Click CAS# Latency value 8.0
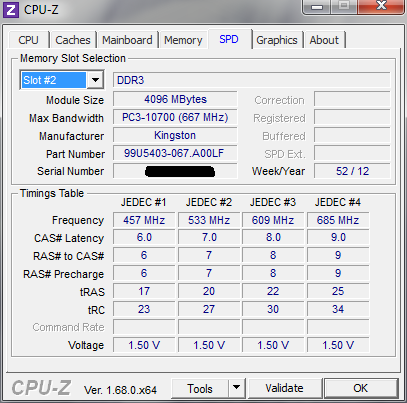This screenshot has width=407, height=403. (273, 238)
